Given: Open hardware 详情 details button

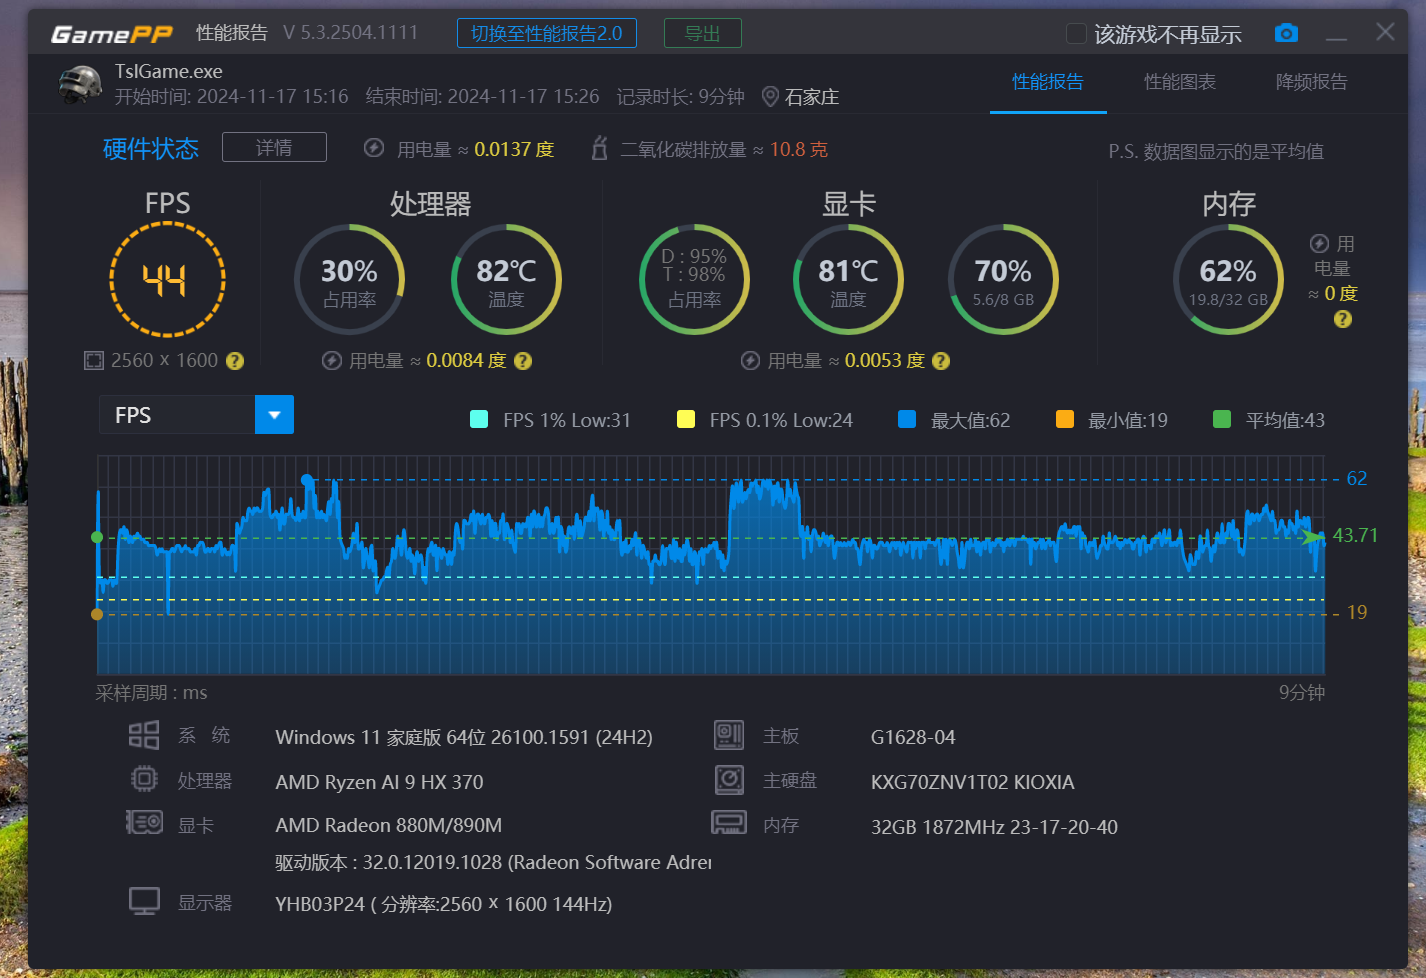Looking at the screenshot, I should [x=274, y=147].
